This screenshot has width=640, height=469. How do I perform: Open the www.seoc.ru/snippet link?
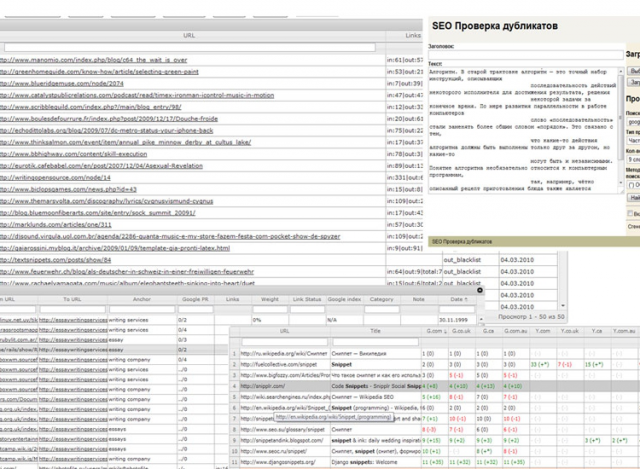click(x=273, y=451)
